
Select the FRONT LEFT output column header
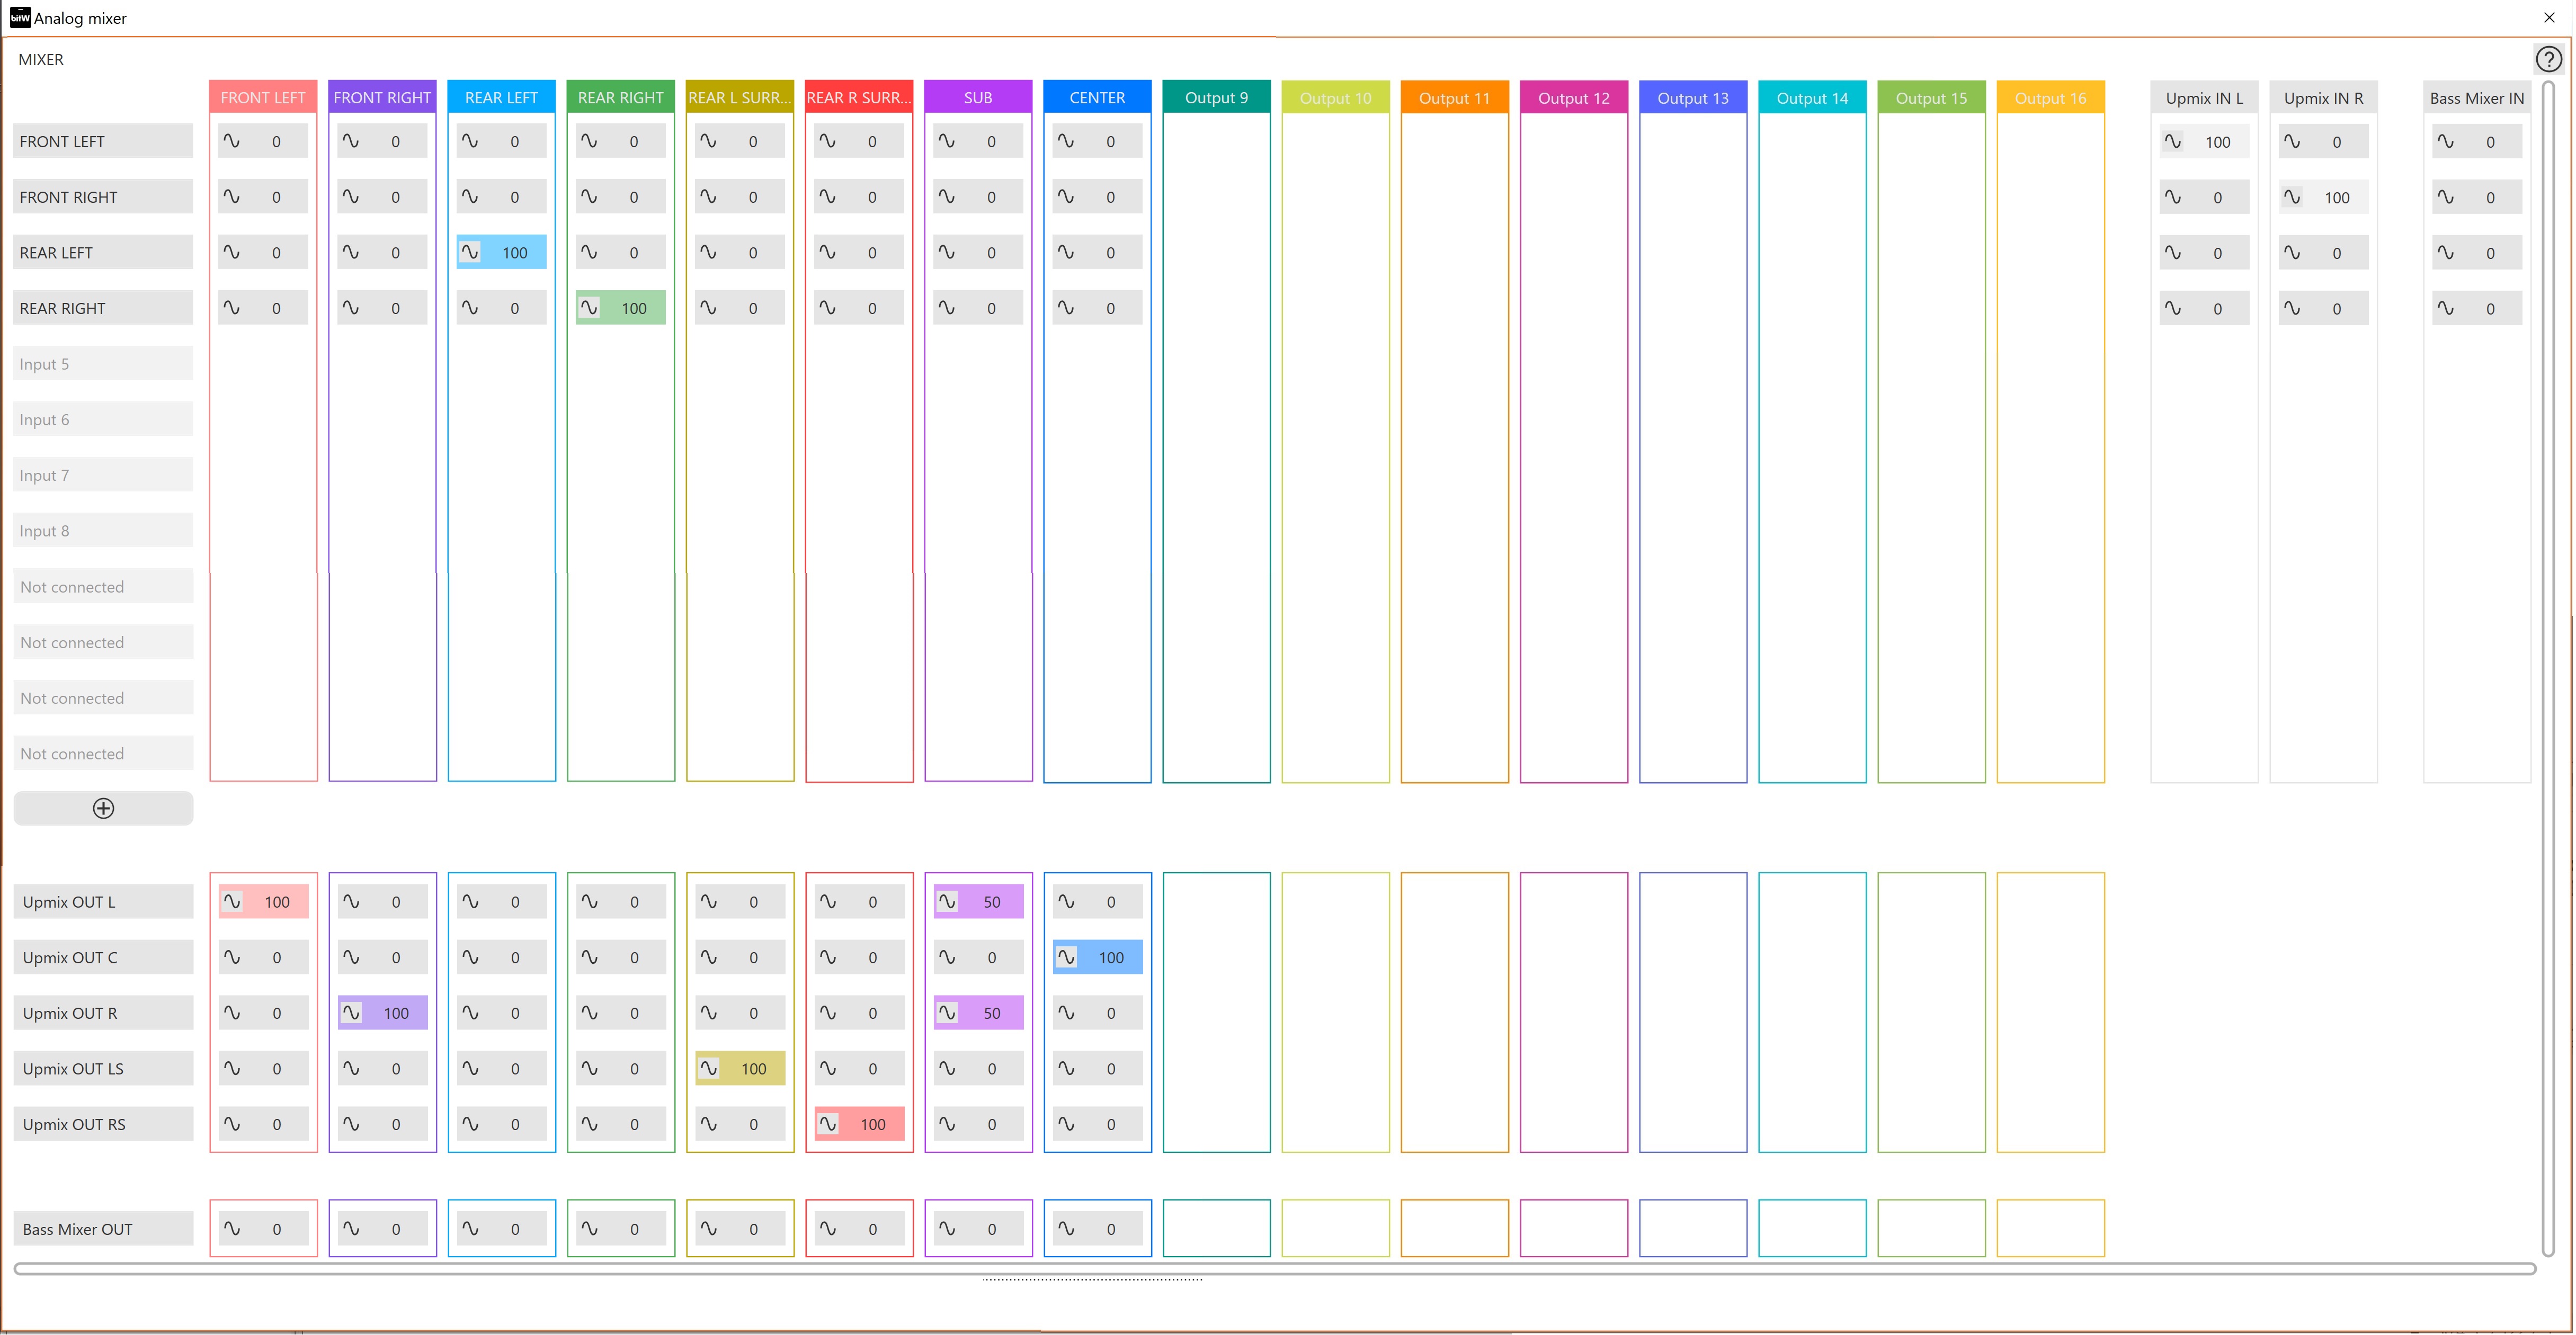263,97
